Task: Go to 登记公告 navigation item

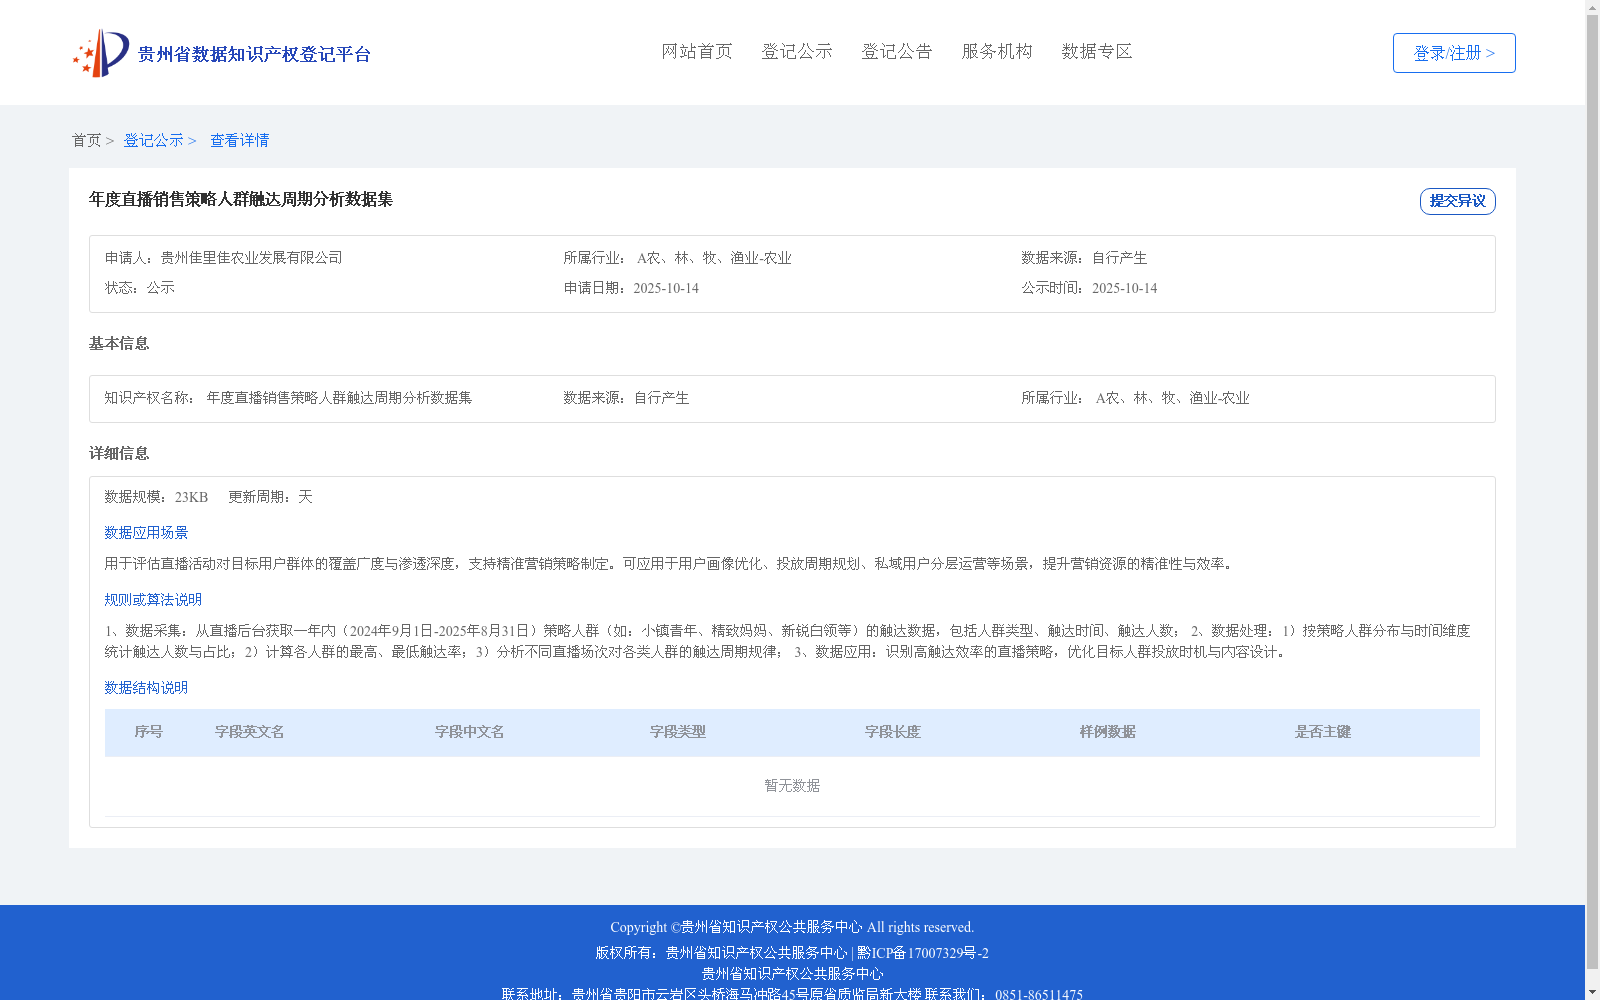Action: pos(897,51)
